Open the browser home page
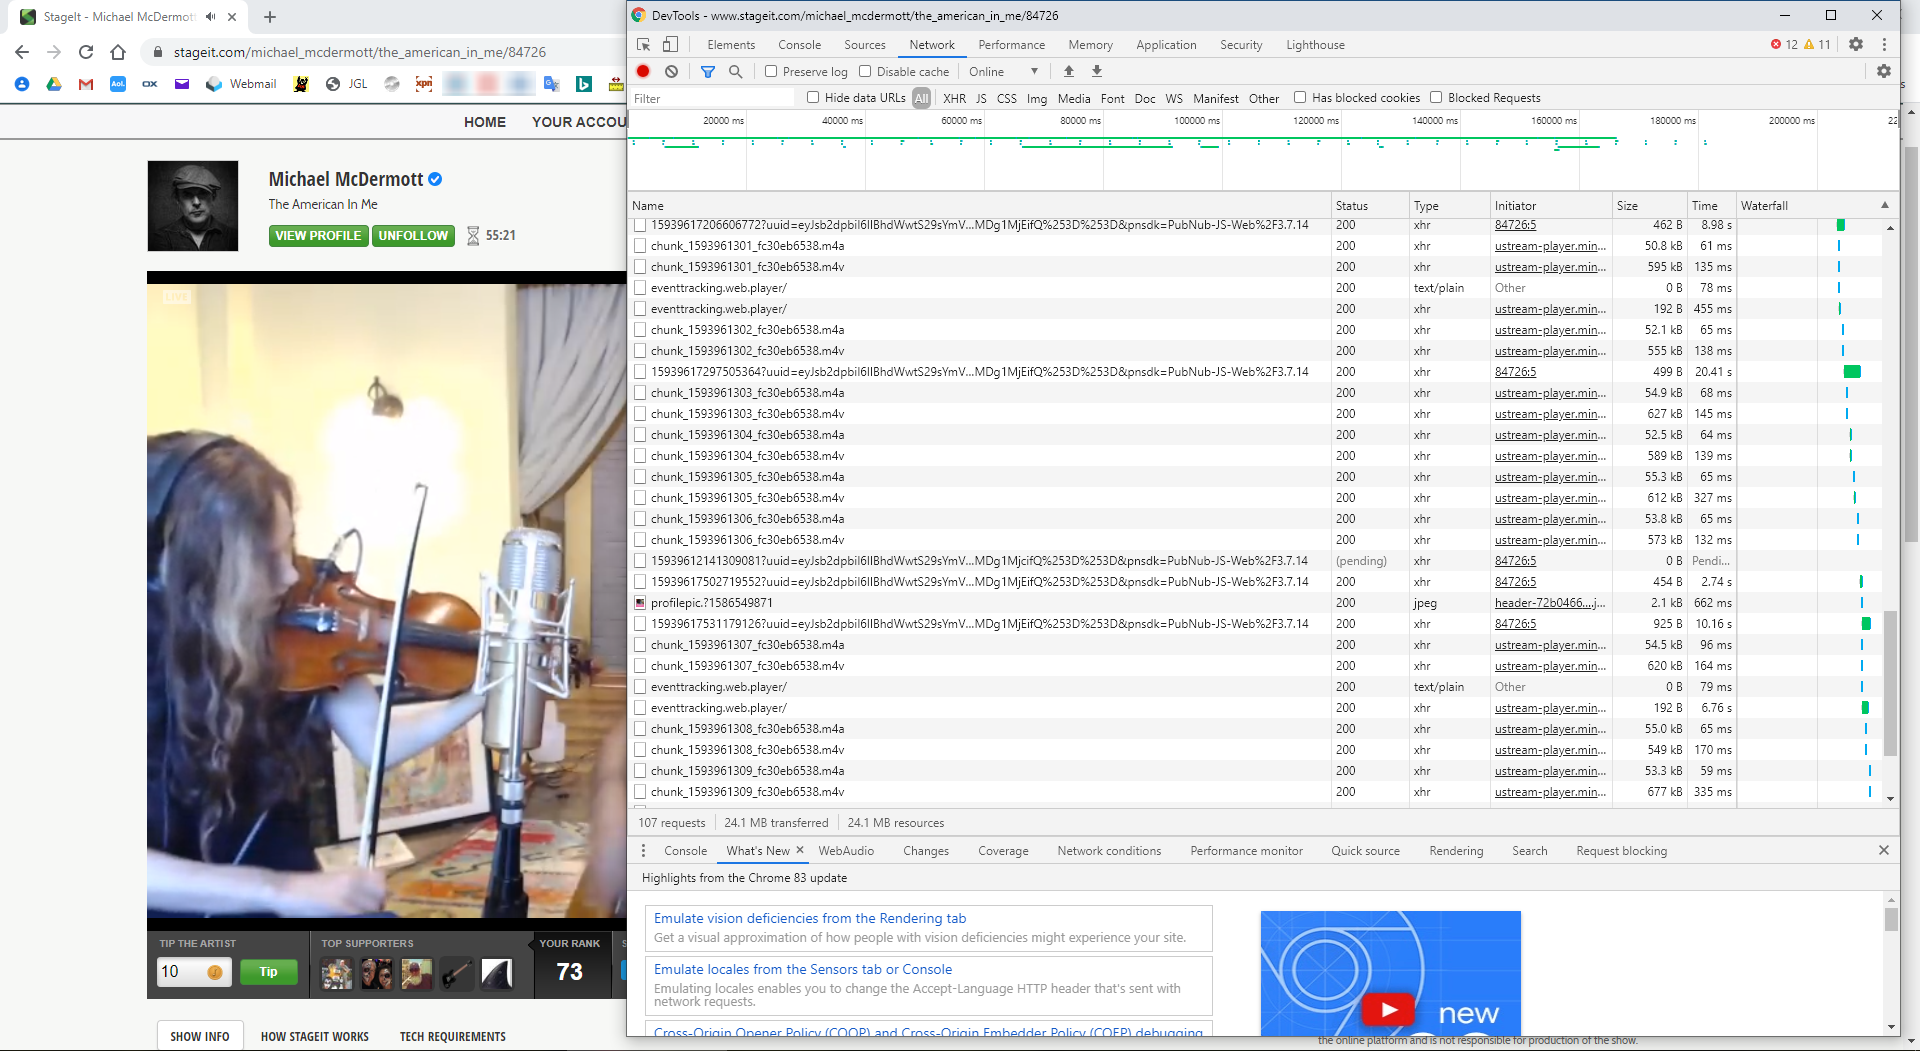Image resolution: width=1920 pixels, height=1051 pixels. tap(118, 52)
